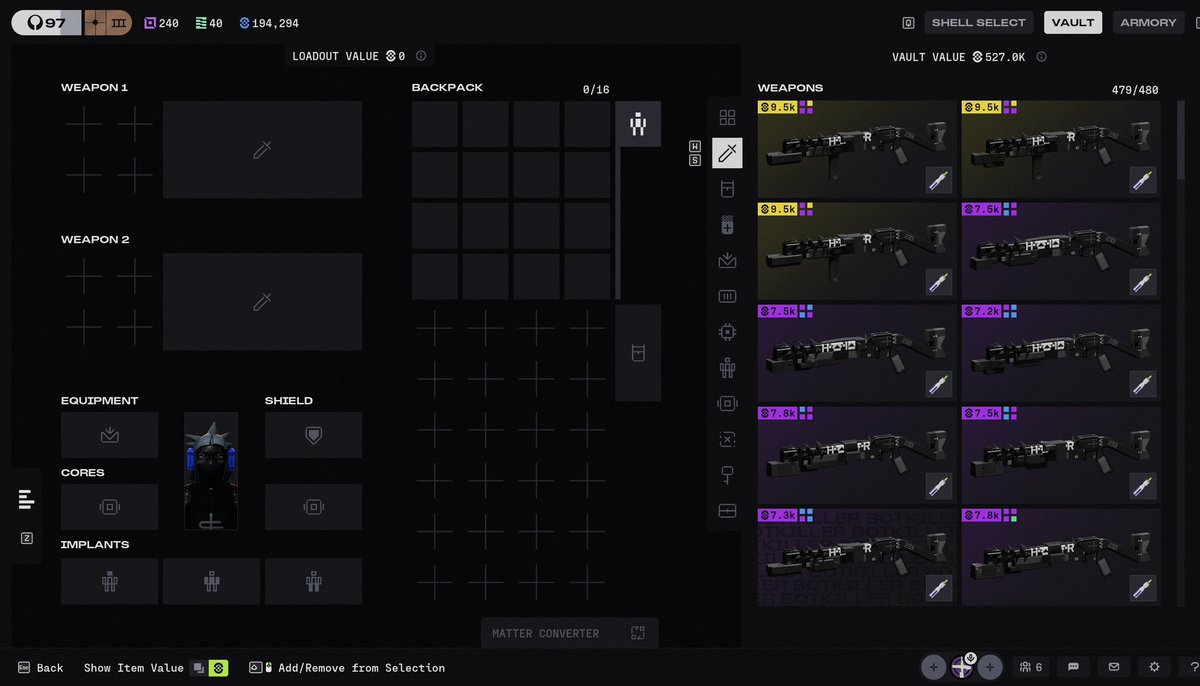Viewport: 1200px width, 686px height.
Task: Open the Armory tab
Action: 1148,23
